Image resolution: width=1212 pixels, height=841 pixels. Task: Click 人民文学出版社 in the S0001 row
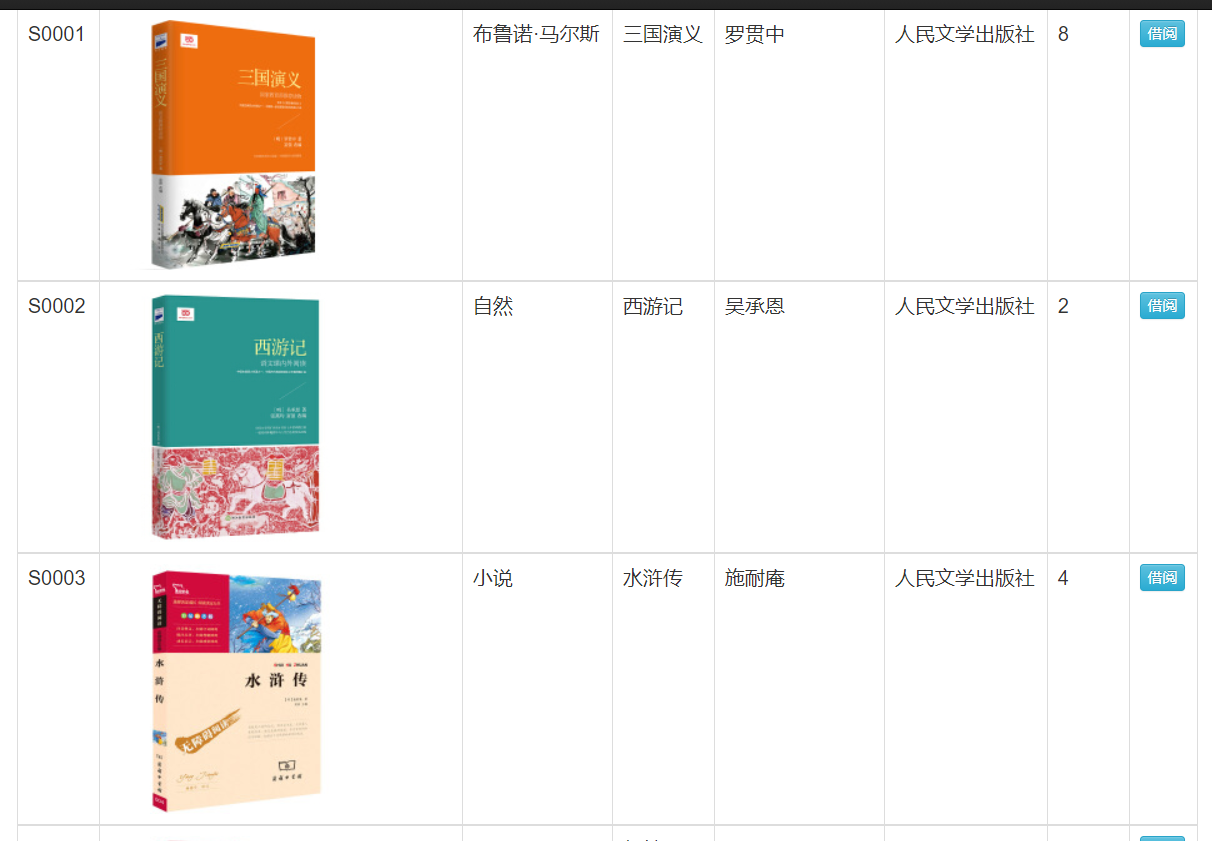click(x=965, y=35)
